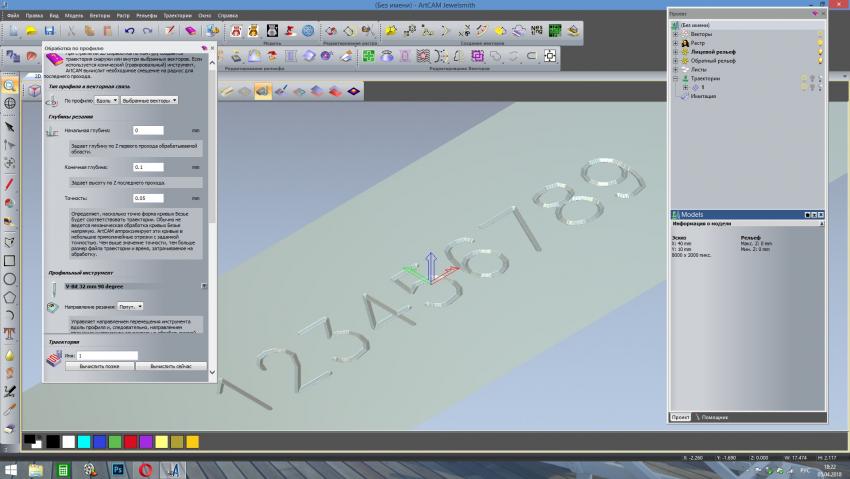Click the Вычислить позже button
This screenshot has height=479, width=850.
(x=99, y=366)
